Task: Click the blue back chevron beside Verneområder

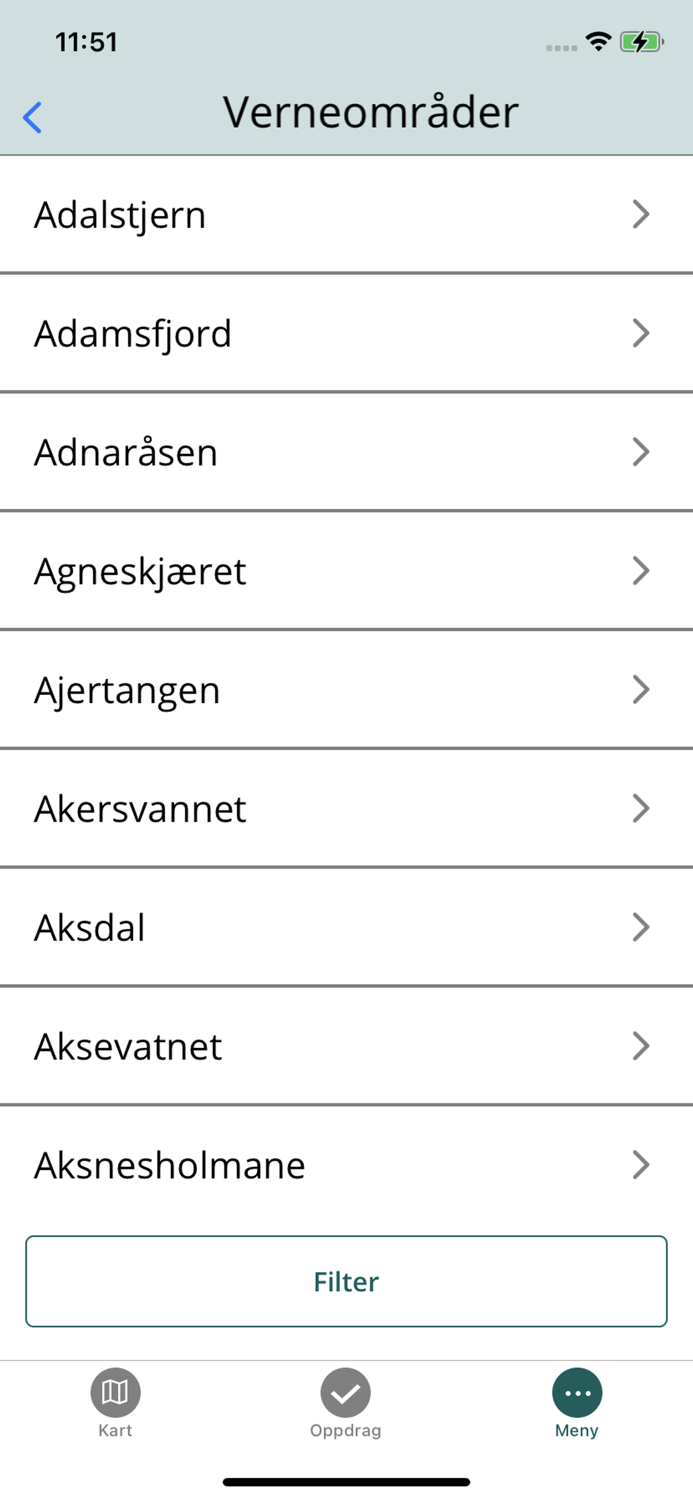Action: pos(31,116)
